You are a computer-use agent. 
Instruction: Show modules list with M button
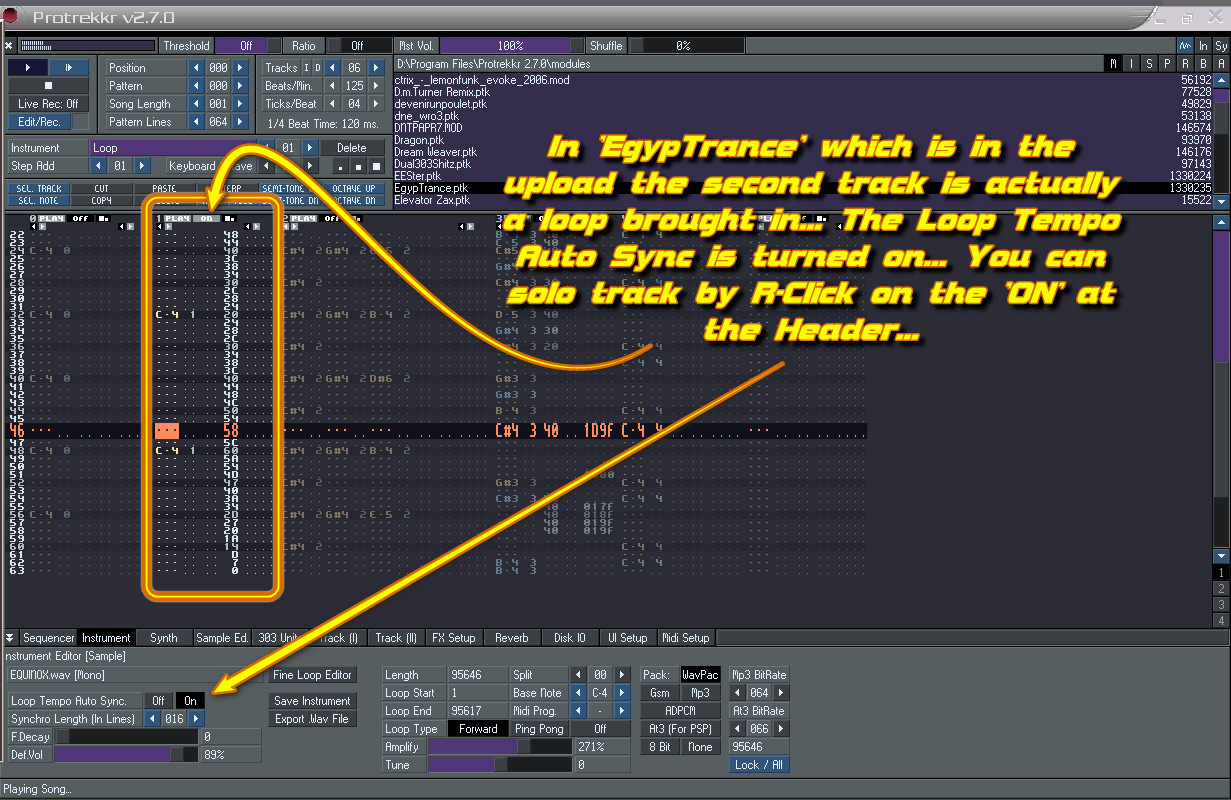1114,64
